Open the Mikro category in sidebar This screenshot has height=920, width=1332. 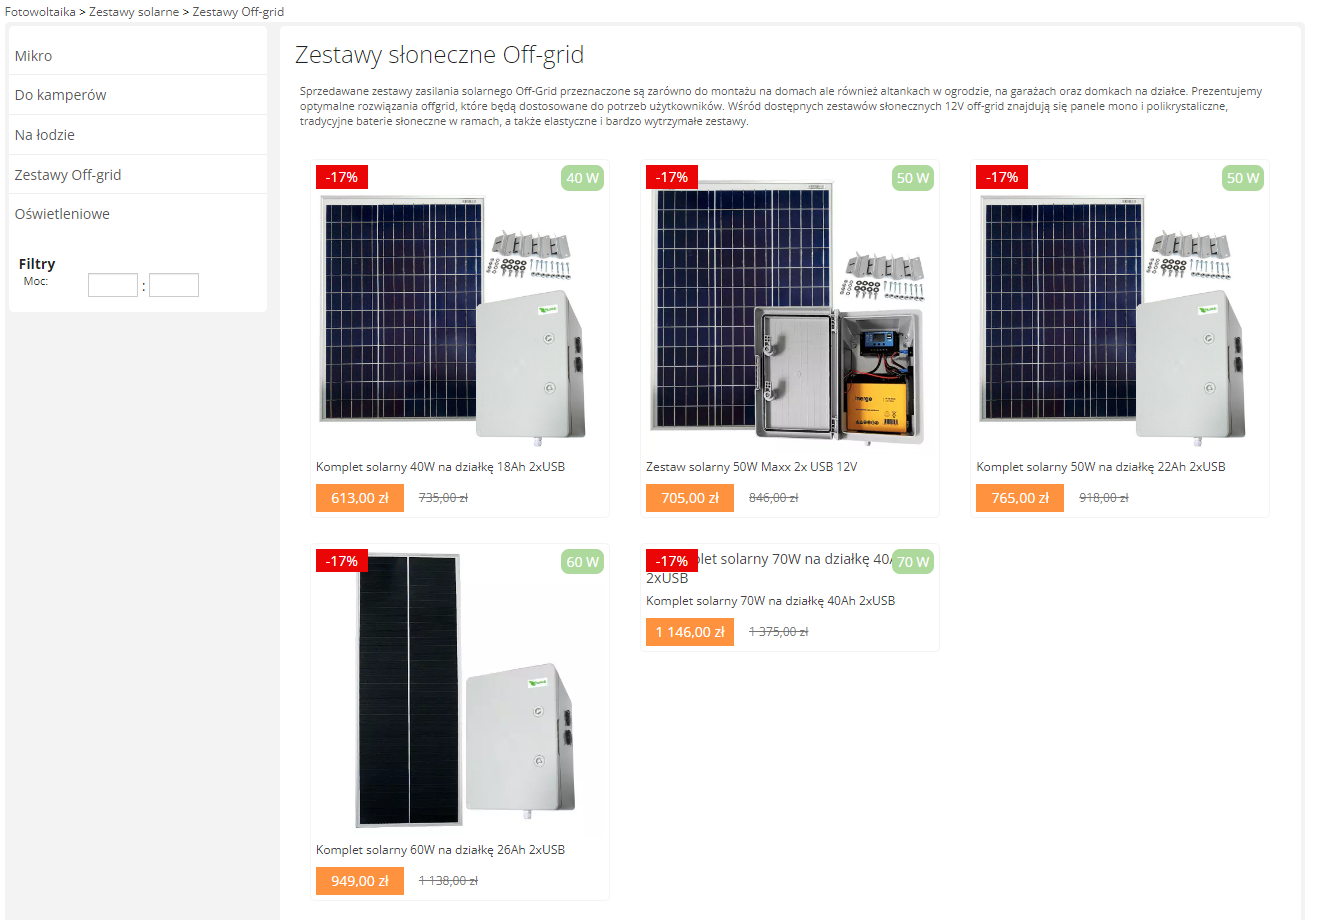(34, 56)
